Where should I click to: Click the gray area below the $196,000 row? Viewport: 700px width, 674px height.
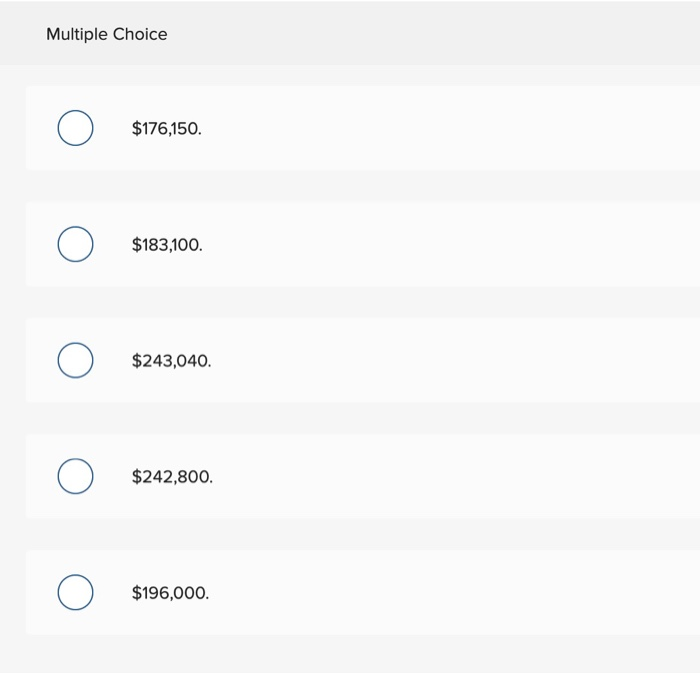(350, 654)
